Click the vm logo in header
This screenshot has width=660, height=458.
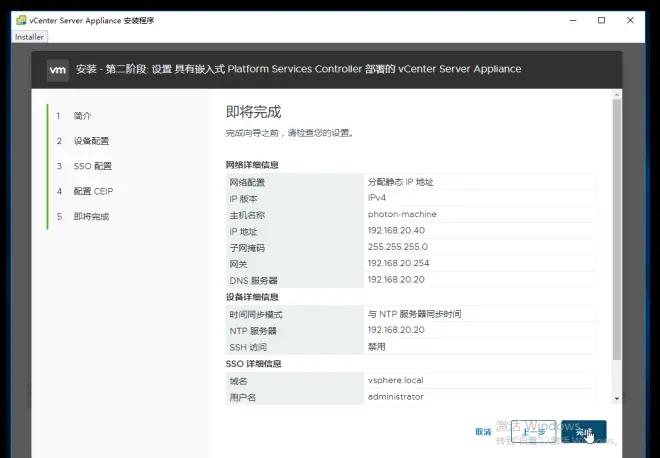tap(58, 69)
